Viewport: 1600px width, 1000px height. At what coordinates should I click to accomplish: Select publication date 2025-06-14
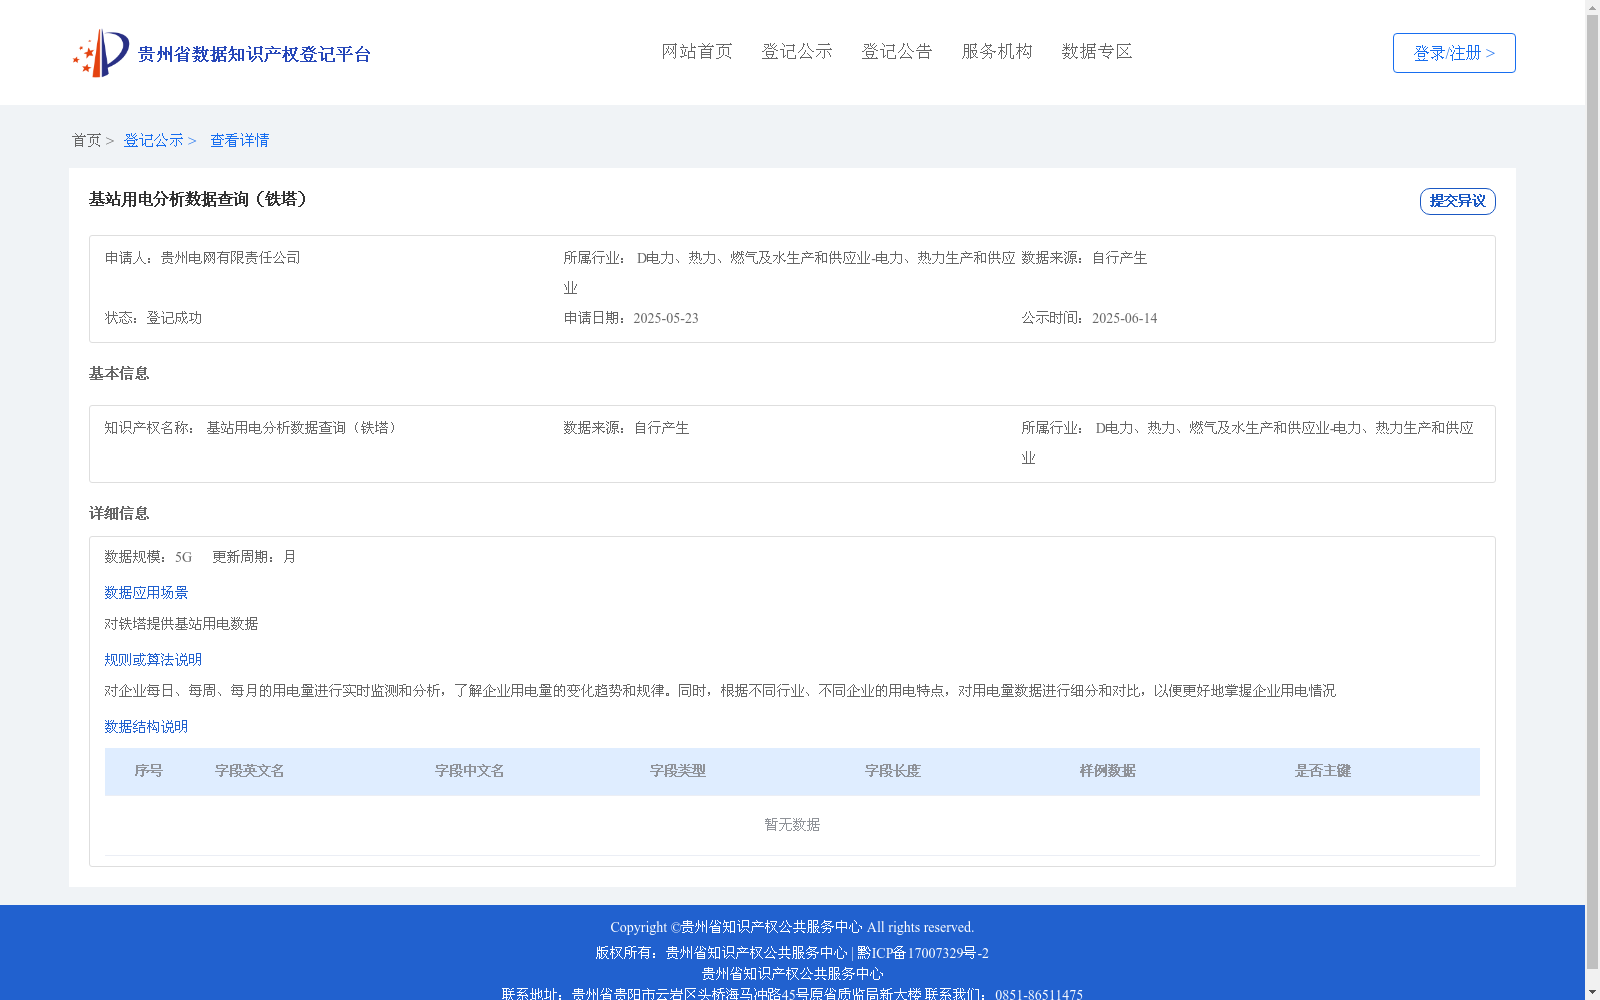1124,318
